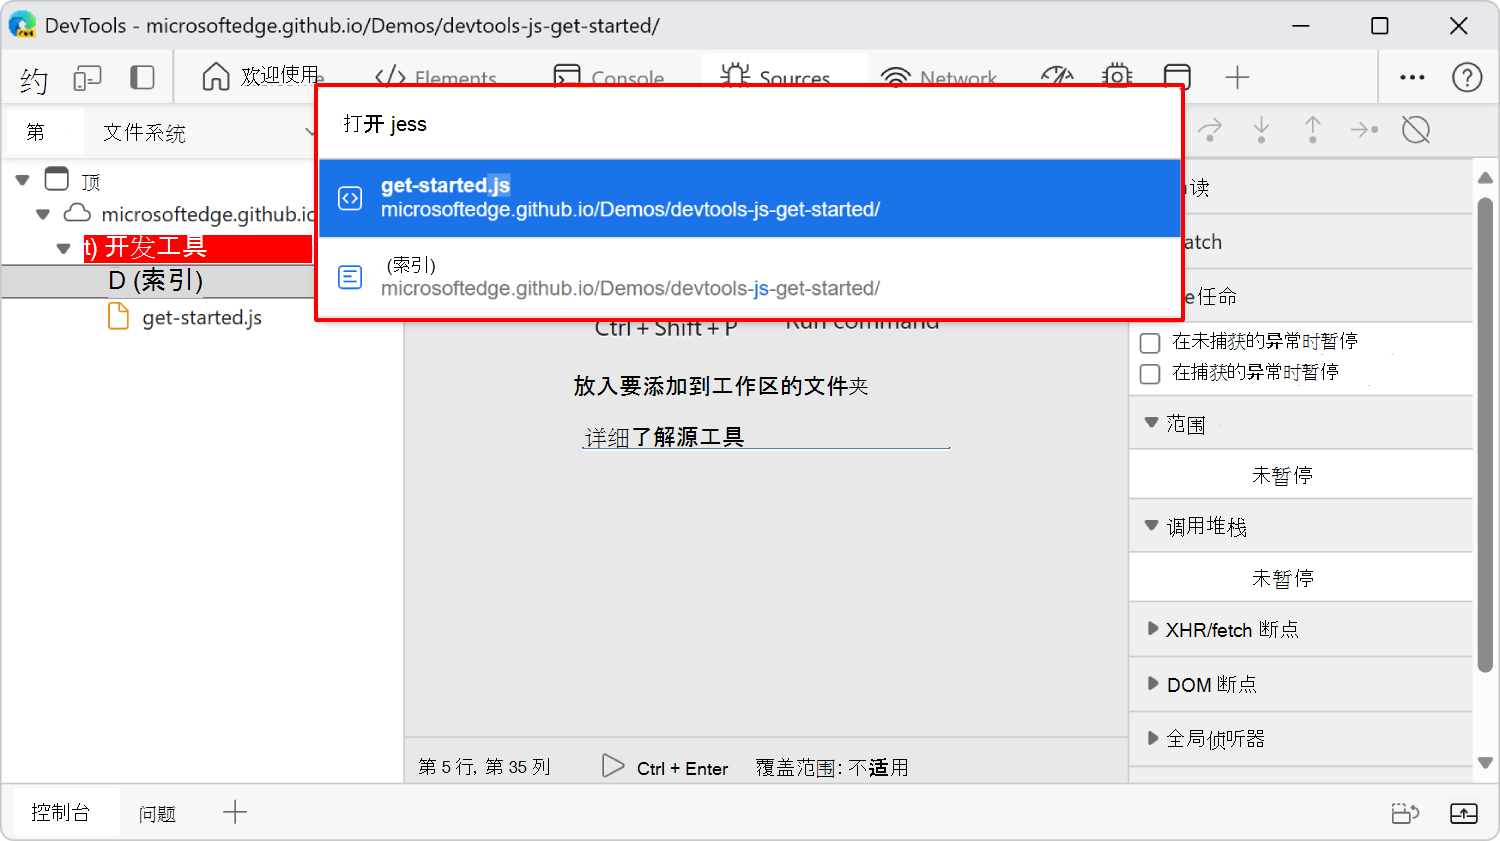1500x841 pixels.
Task: Open the Welcome home tab
Action: [x=262, y=76]
